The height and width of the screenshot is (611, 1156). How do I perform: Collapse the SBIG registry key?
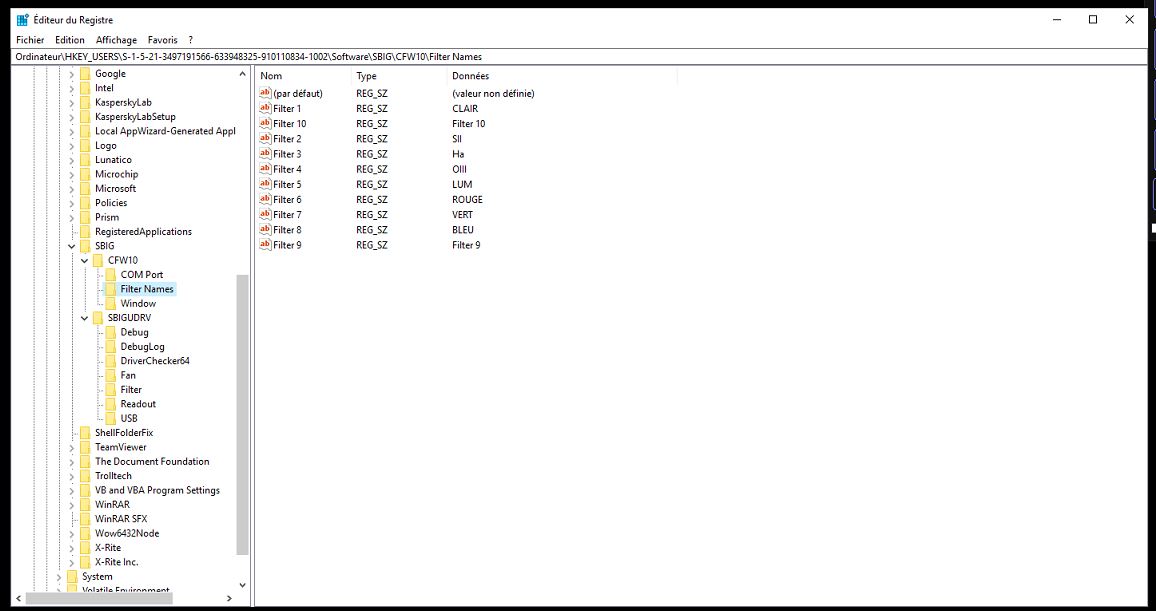click(72, 246)
